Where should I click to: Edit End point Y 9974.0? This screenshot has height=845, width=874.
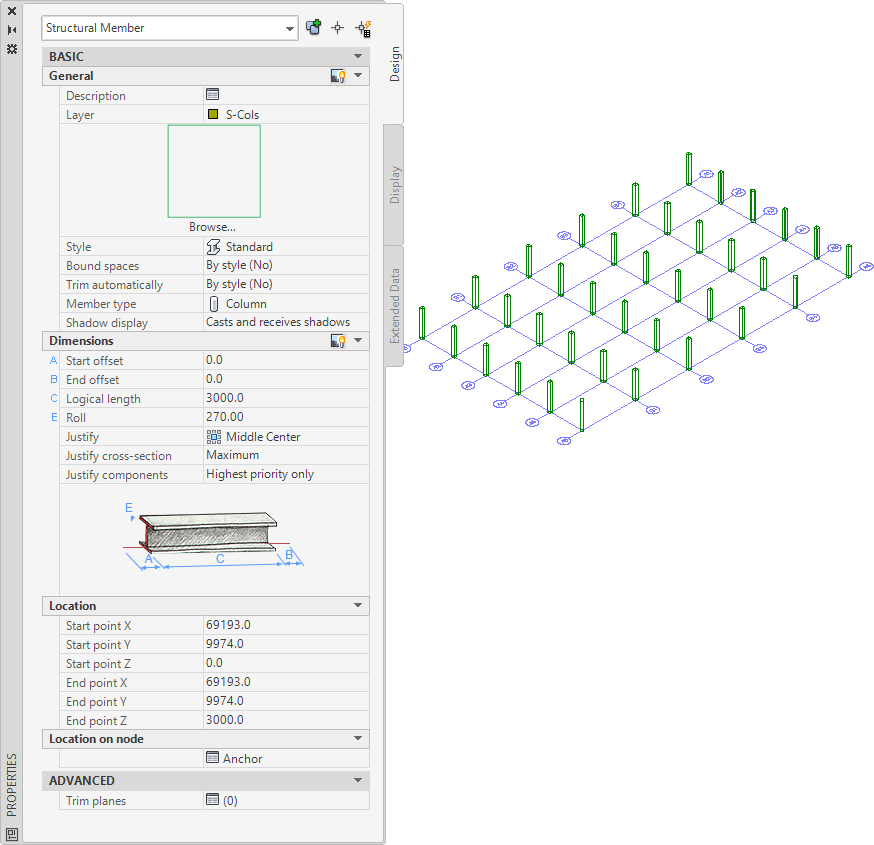tap(286, 701)
